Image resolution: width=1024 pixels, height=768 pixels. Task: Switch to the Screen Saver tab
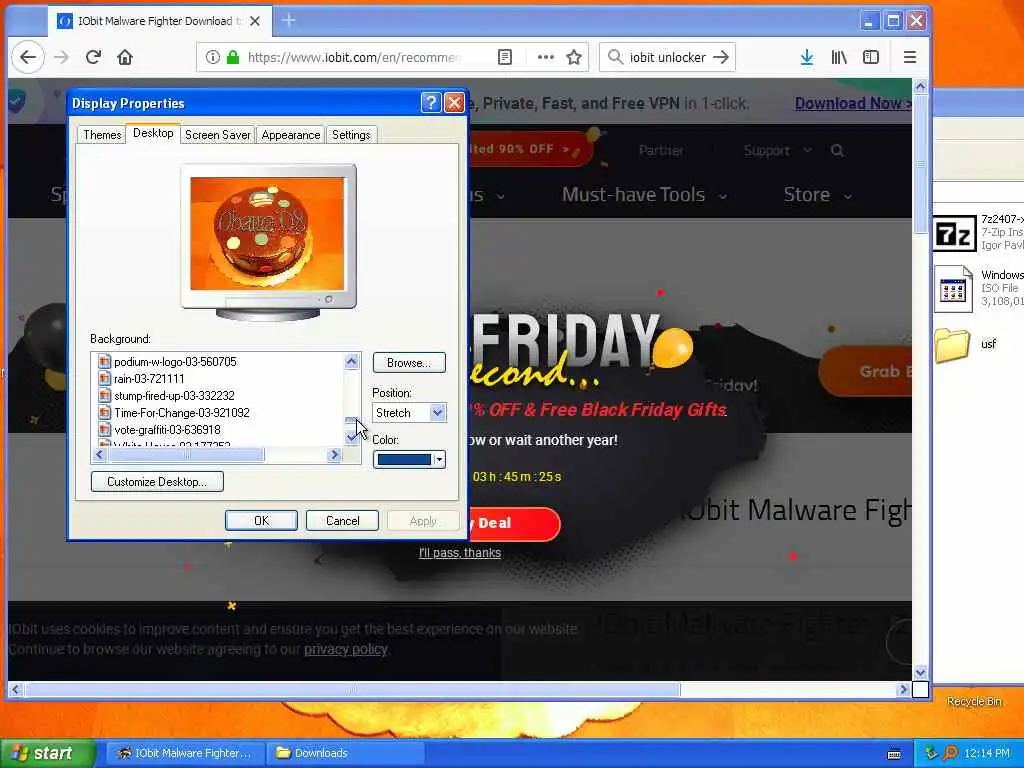coord(217,135)
